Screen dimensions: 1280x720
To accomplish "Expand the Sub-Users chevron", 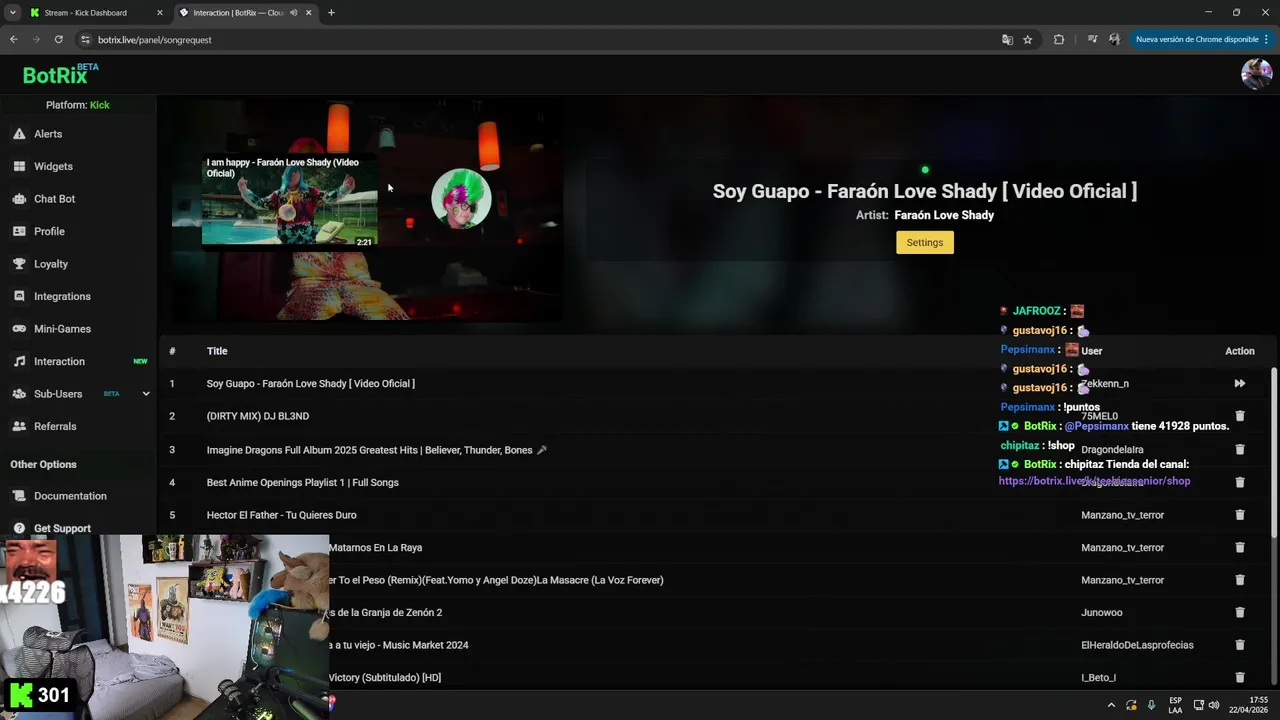I will 146,394.
